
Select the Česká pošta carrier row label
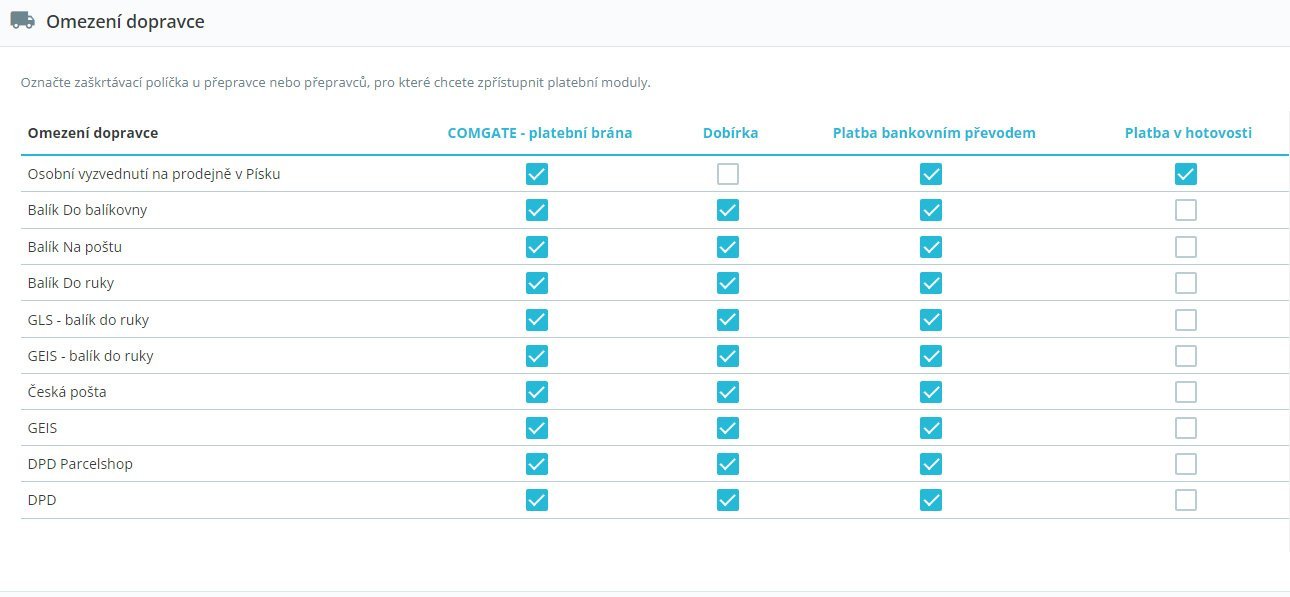(67, 392)
